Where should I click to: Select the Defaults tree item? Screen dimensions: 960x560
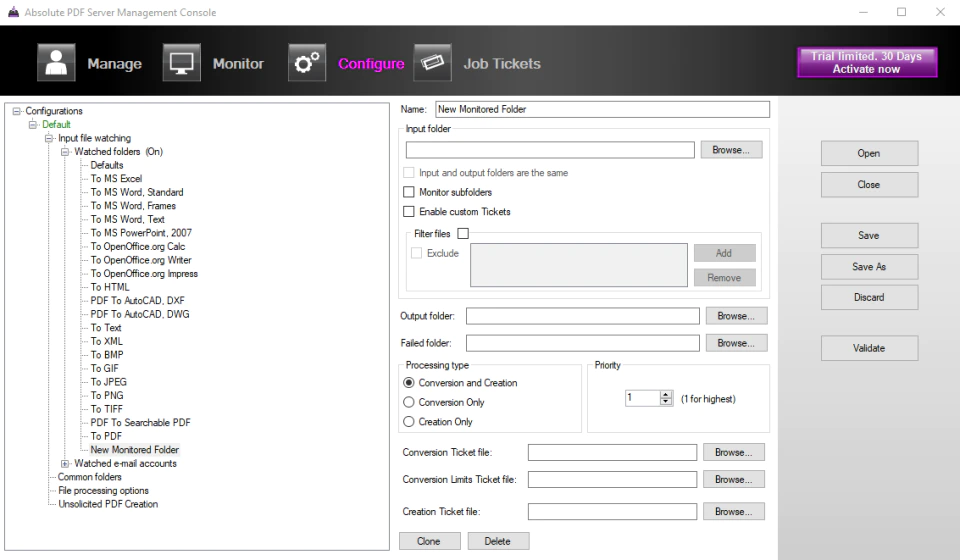(x=107, y=165)
